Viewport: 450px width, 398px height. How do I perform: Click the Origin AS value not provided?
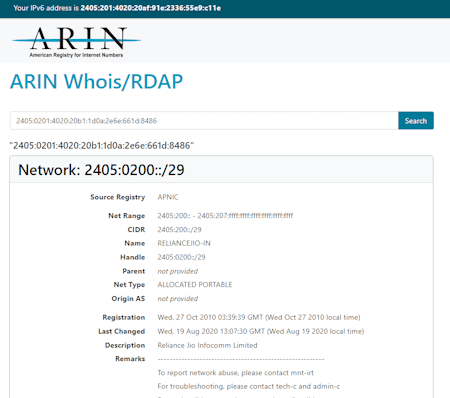pyautogui.click(x=178, y=299)
